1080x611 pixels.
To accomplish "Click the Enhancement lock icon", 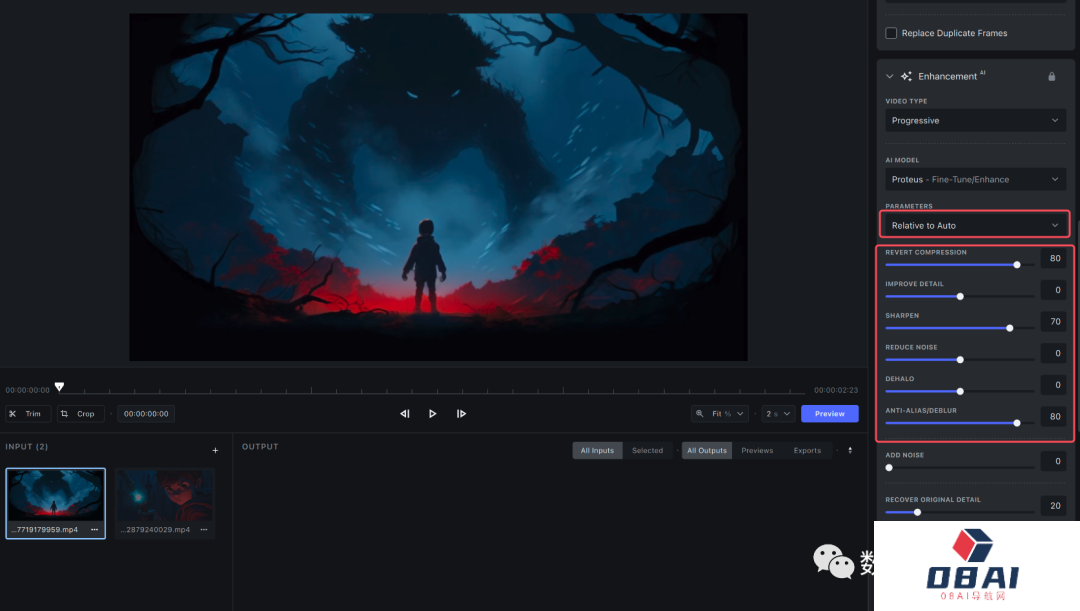I will 1051,76.
